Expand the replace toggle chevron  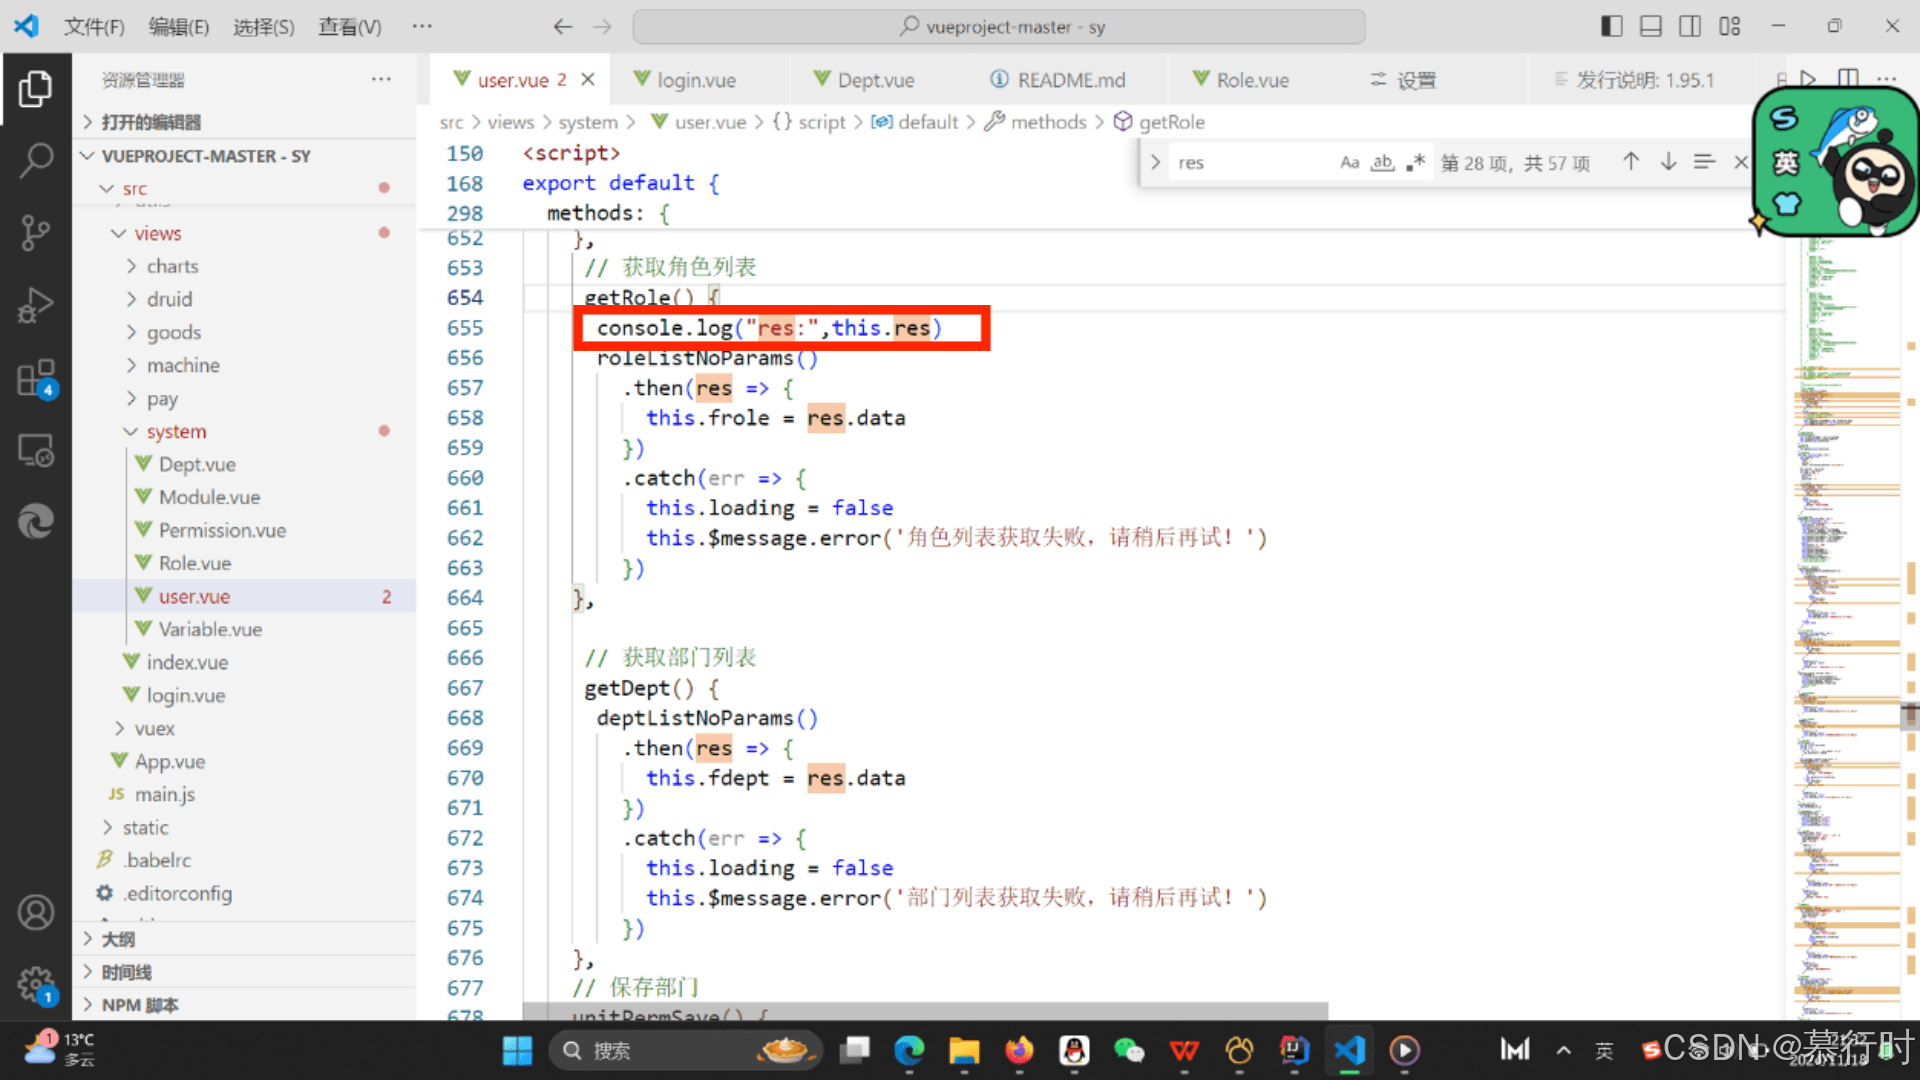pos(1156,162)
